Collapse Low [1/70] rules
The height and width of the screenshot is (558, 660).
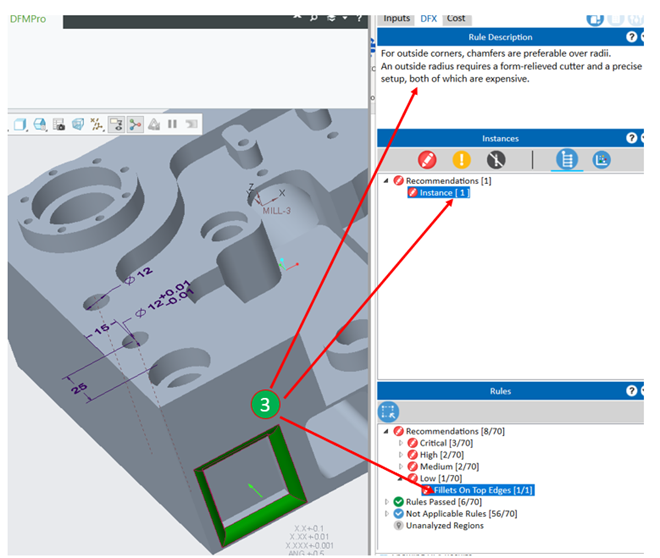pyautogui.click(x=401, y=478)
